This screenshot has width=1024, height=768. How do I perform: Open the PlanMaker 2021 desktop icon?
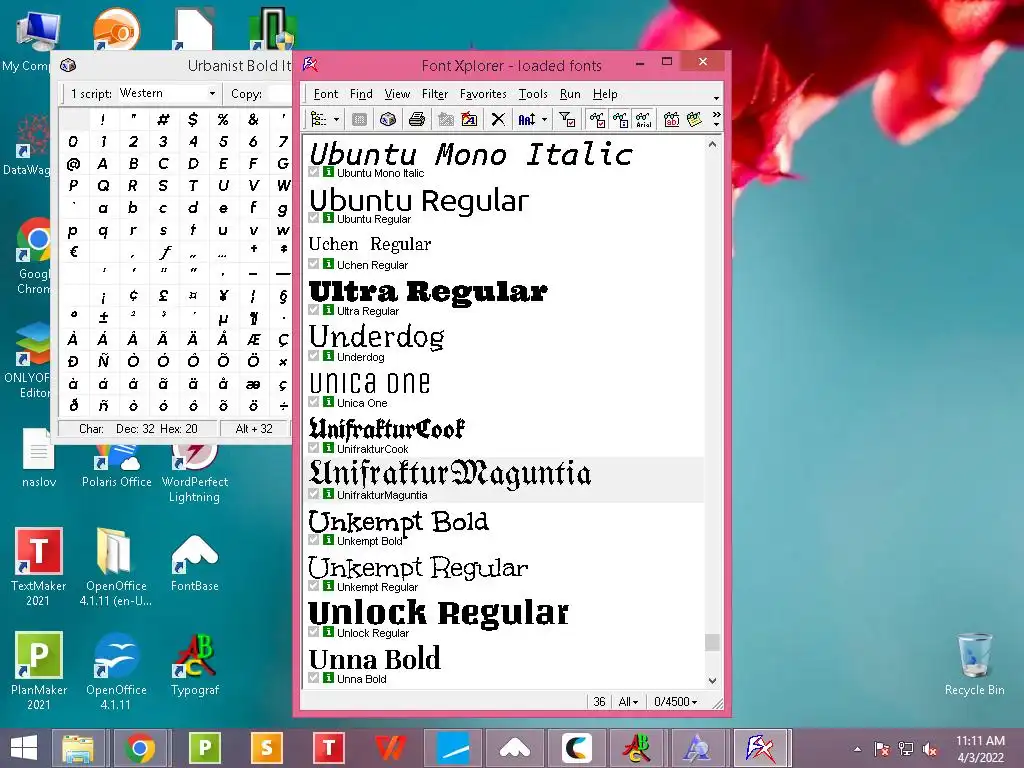point(39,671)
